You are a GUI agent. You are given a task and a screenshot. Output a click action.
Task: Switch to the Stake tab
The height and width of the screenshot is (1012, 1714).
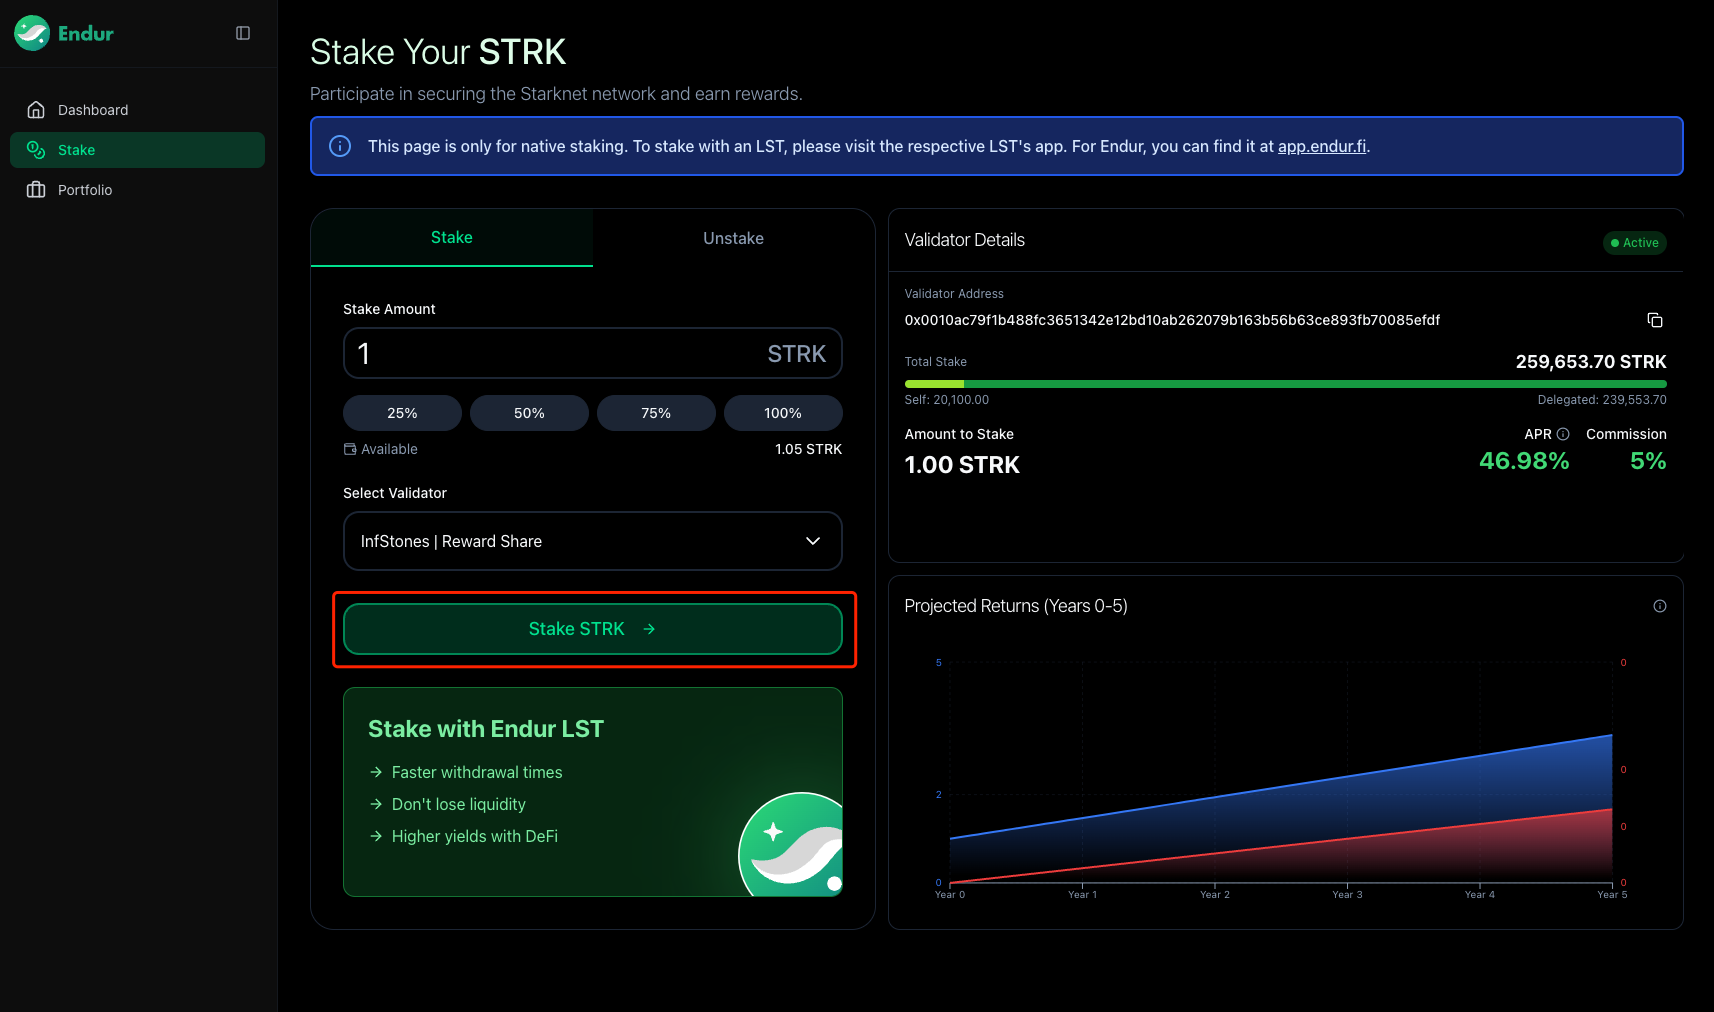tap(452, 238)
